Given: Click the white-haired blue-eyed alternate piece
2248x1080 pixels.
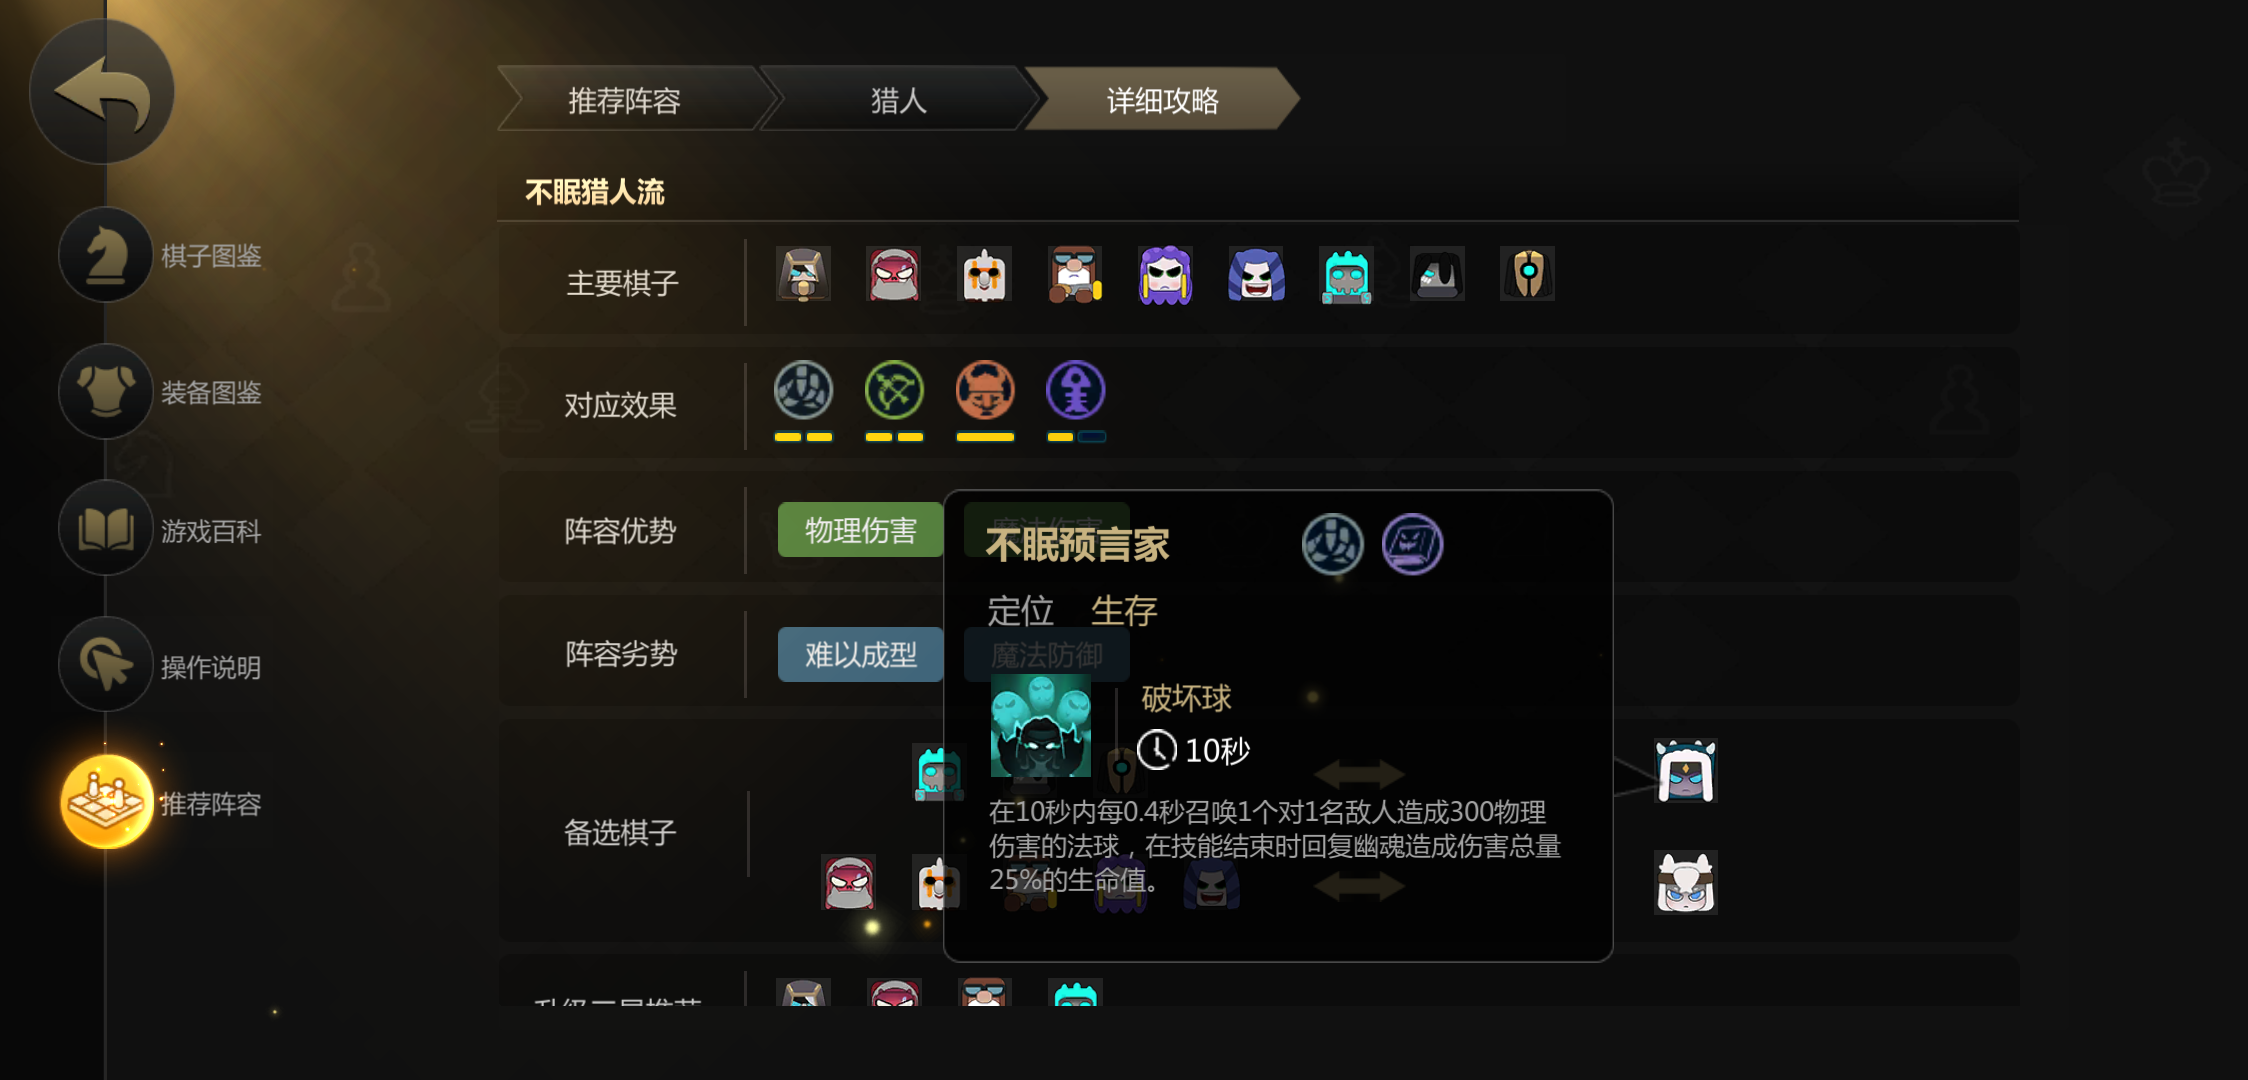Looking at the screenshot, I should 1685,882.
